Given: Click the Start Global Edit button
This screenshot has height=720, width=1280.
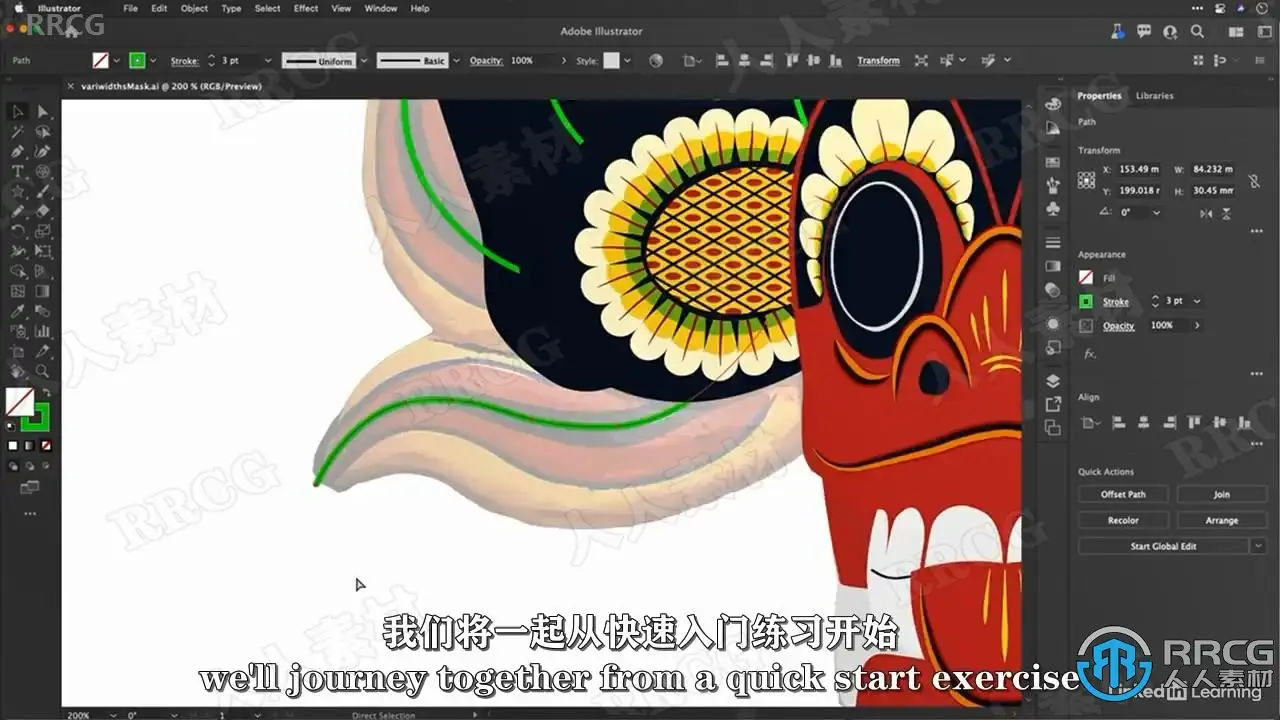Looking at the screenshot, I should [x=1163, y=546].
